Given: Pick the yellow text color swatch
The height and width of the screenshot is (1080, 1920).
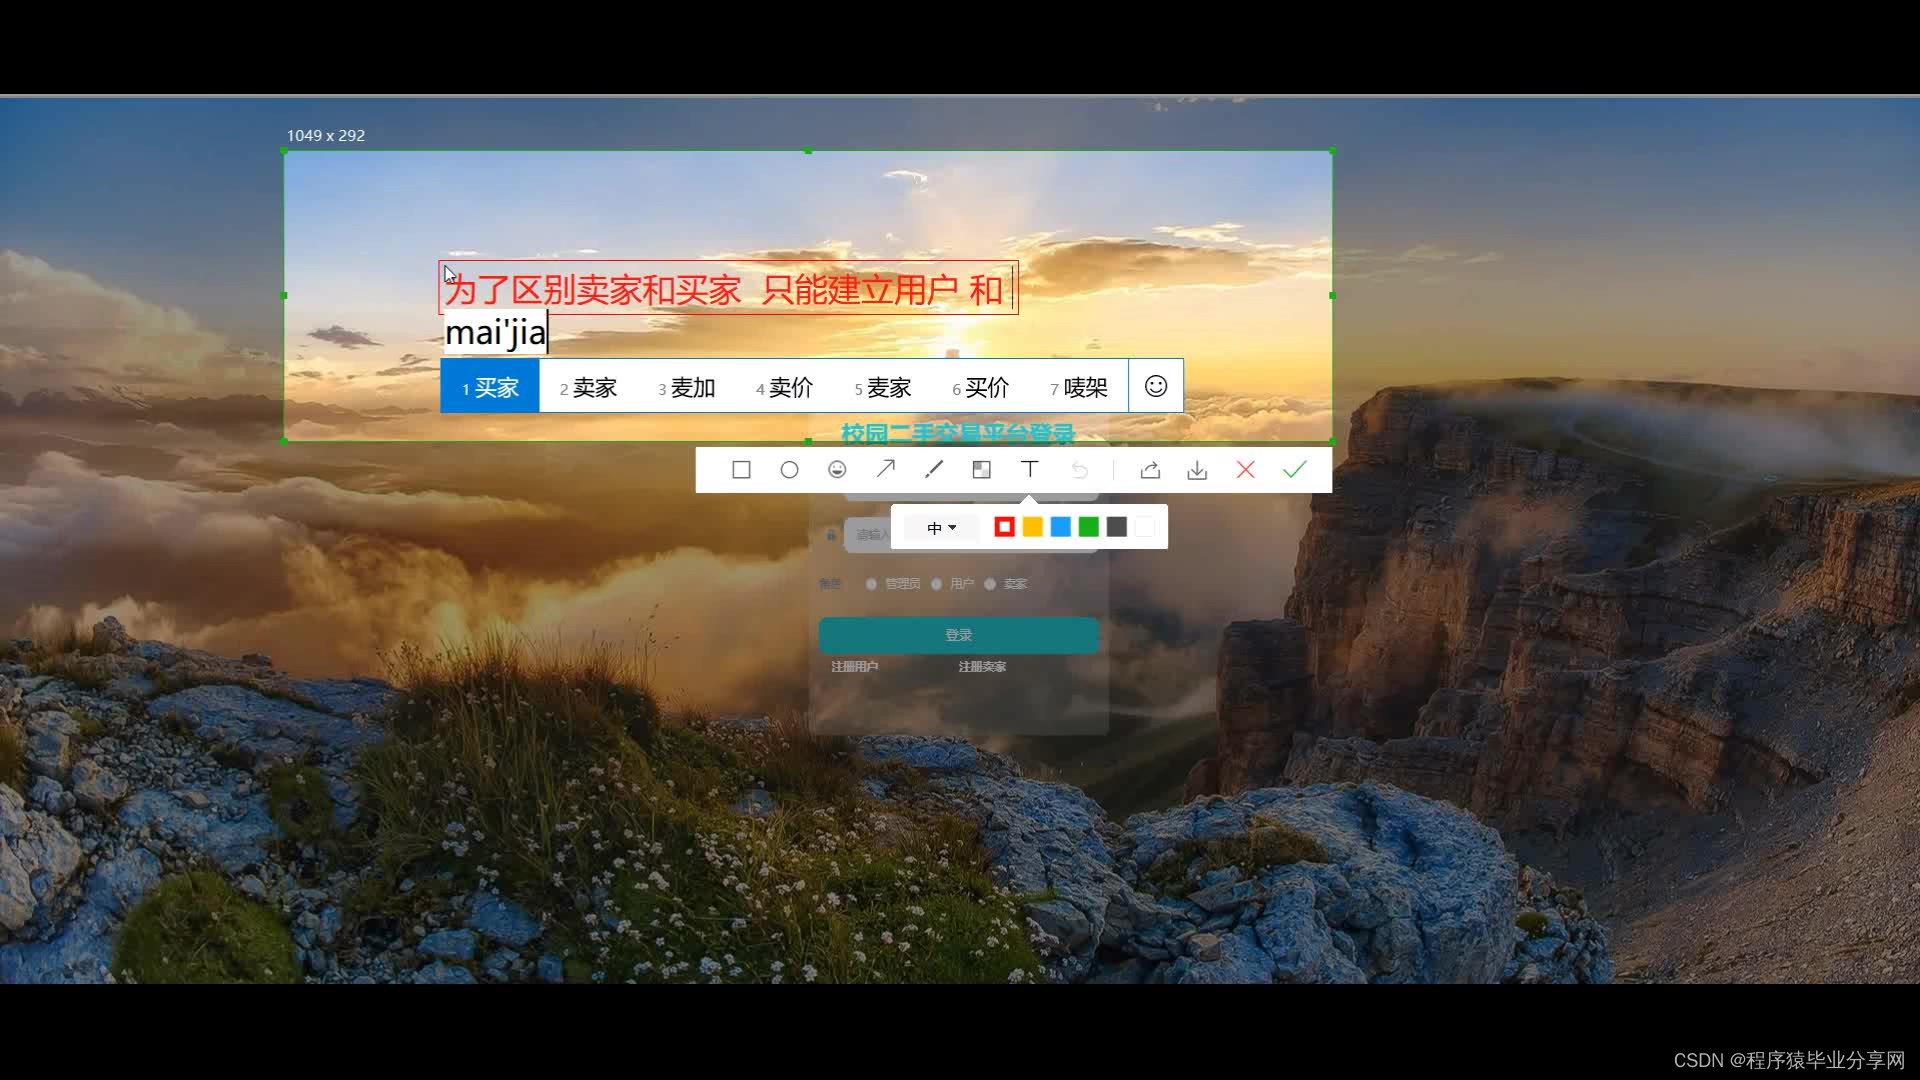Looking at the screenshot, I should [x=1033, y=527].
